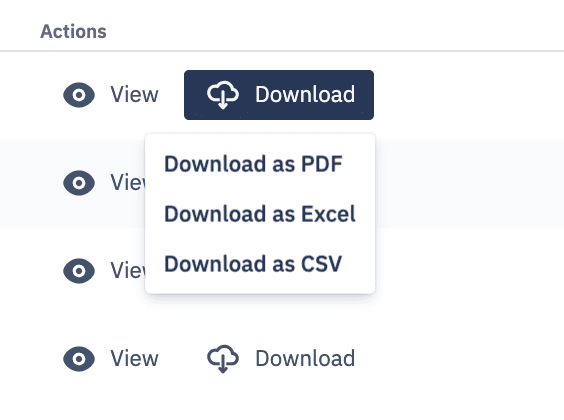Image resolution: width=564 pixels, height=420 pixels.
Task: Click the Download text in the dark button
Action: 305,95
